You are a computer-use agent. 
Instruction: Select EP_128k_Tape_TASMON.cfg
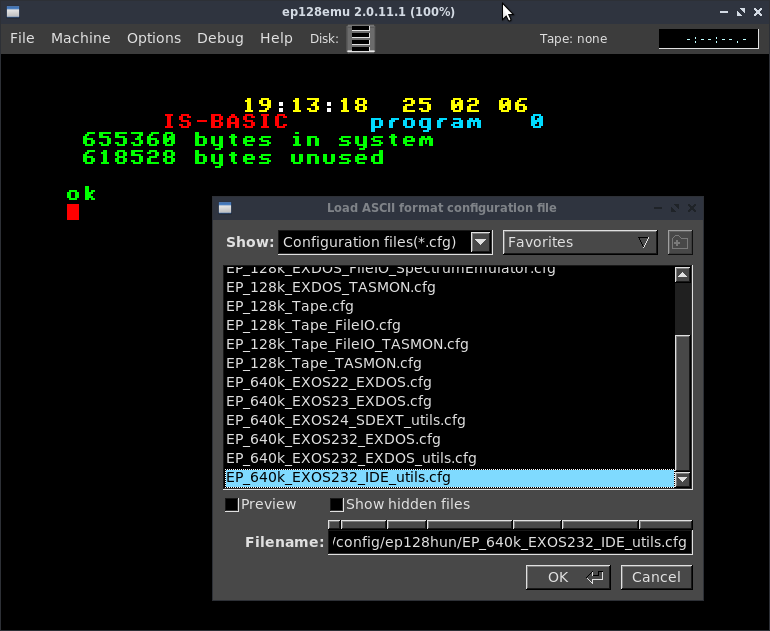pos(449,363)
